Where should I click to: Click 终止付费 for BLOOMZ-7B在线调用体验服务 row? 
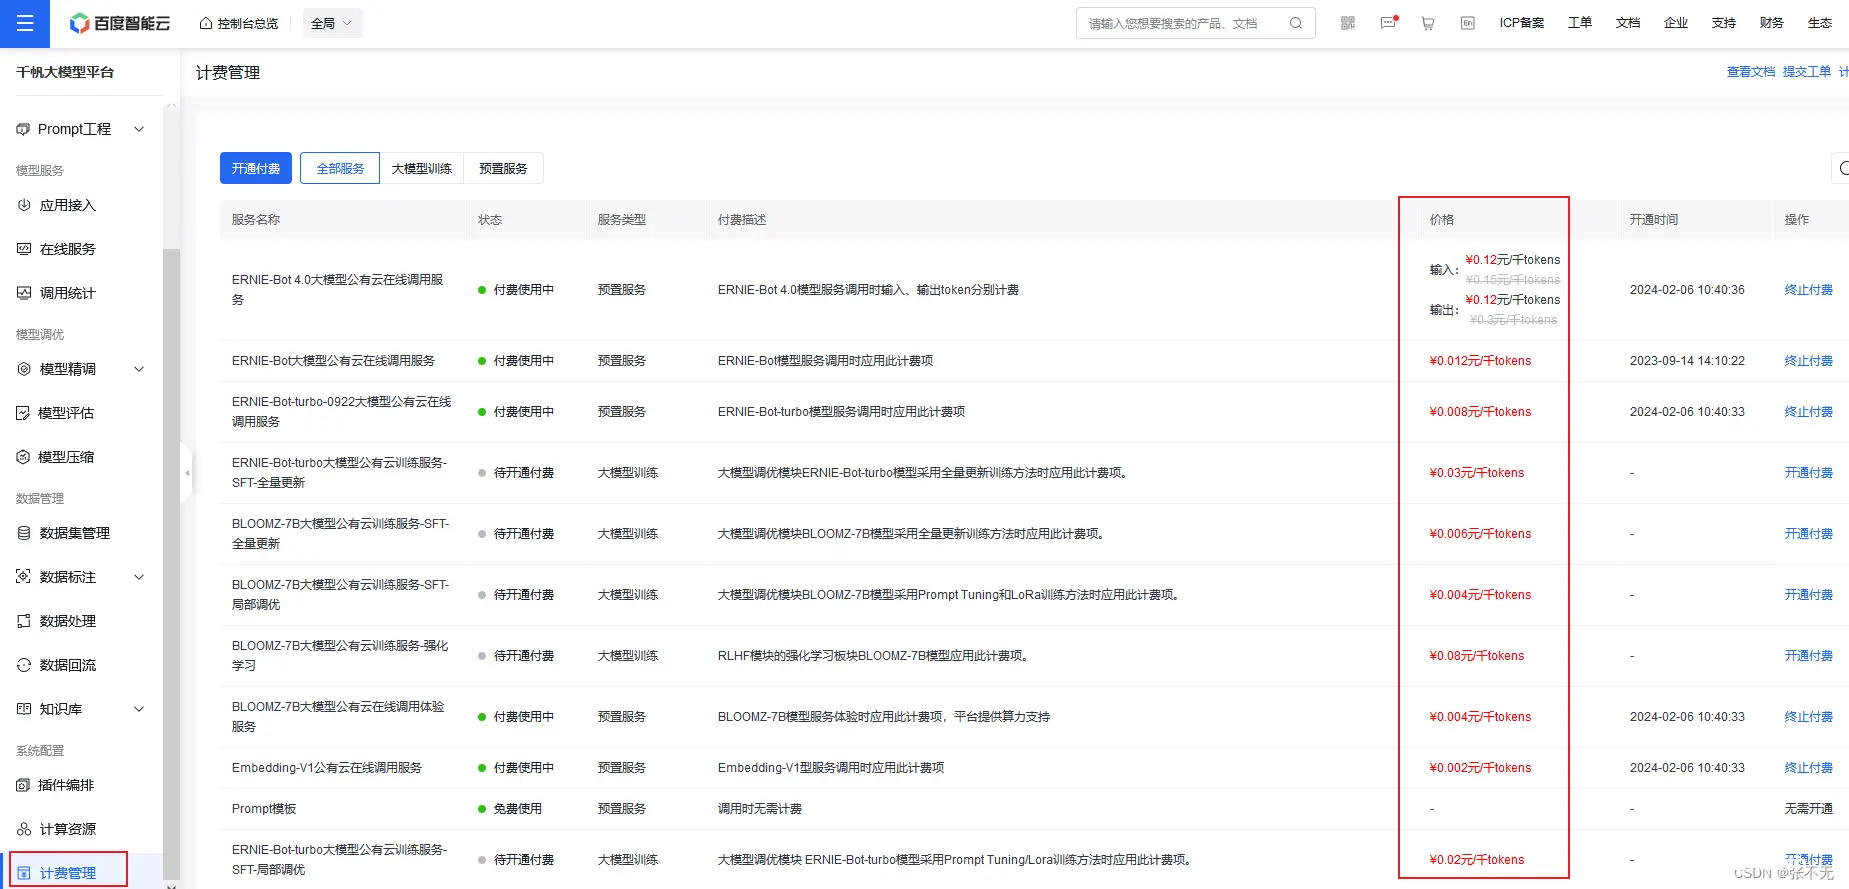click(1809, 717)
